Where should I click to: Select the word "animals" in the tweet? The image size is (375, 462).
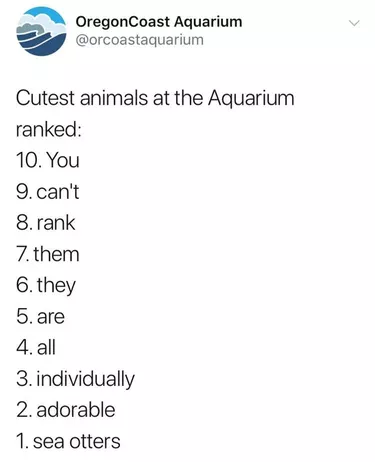pyautogui.click(x=113, y=98)
